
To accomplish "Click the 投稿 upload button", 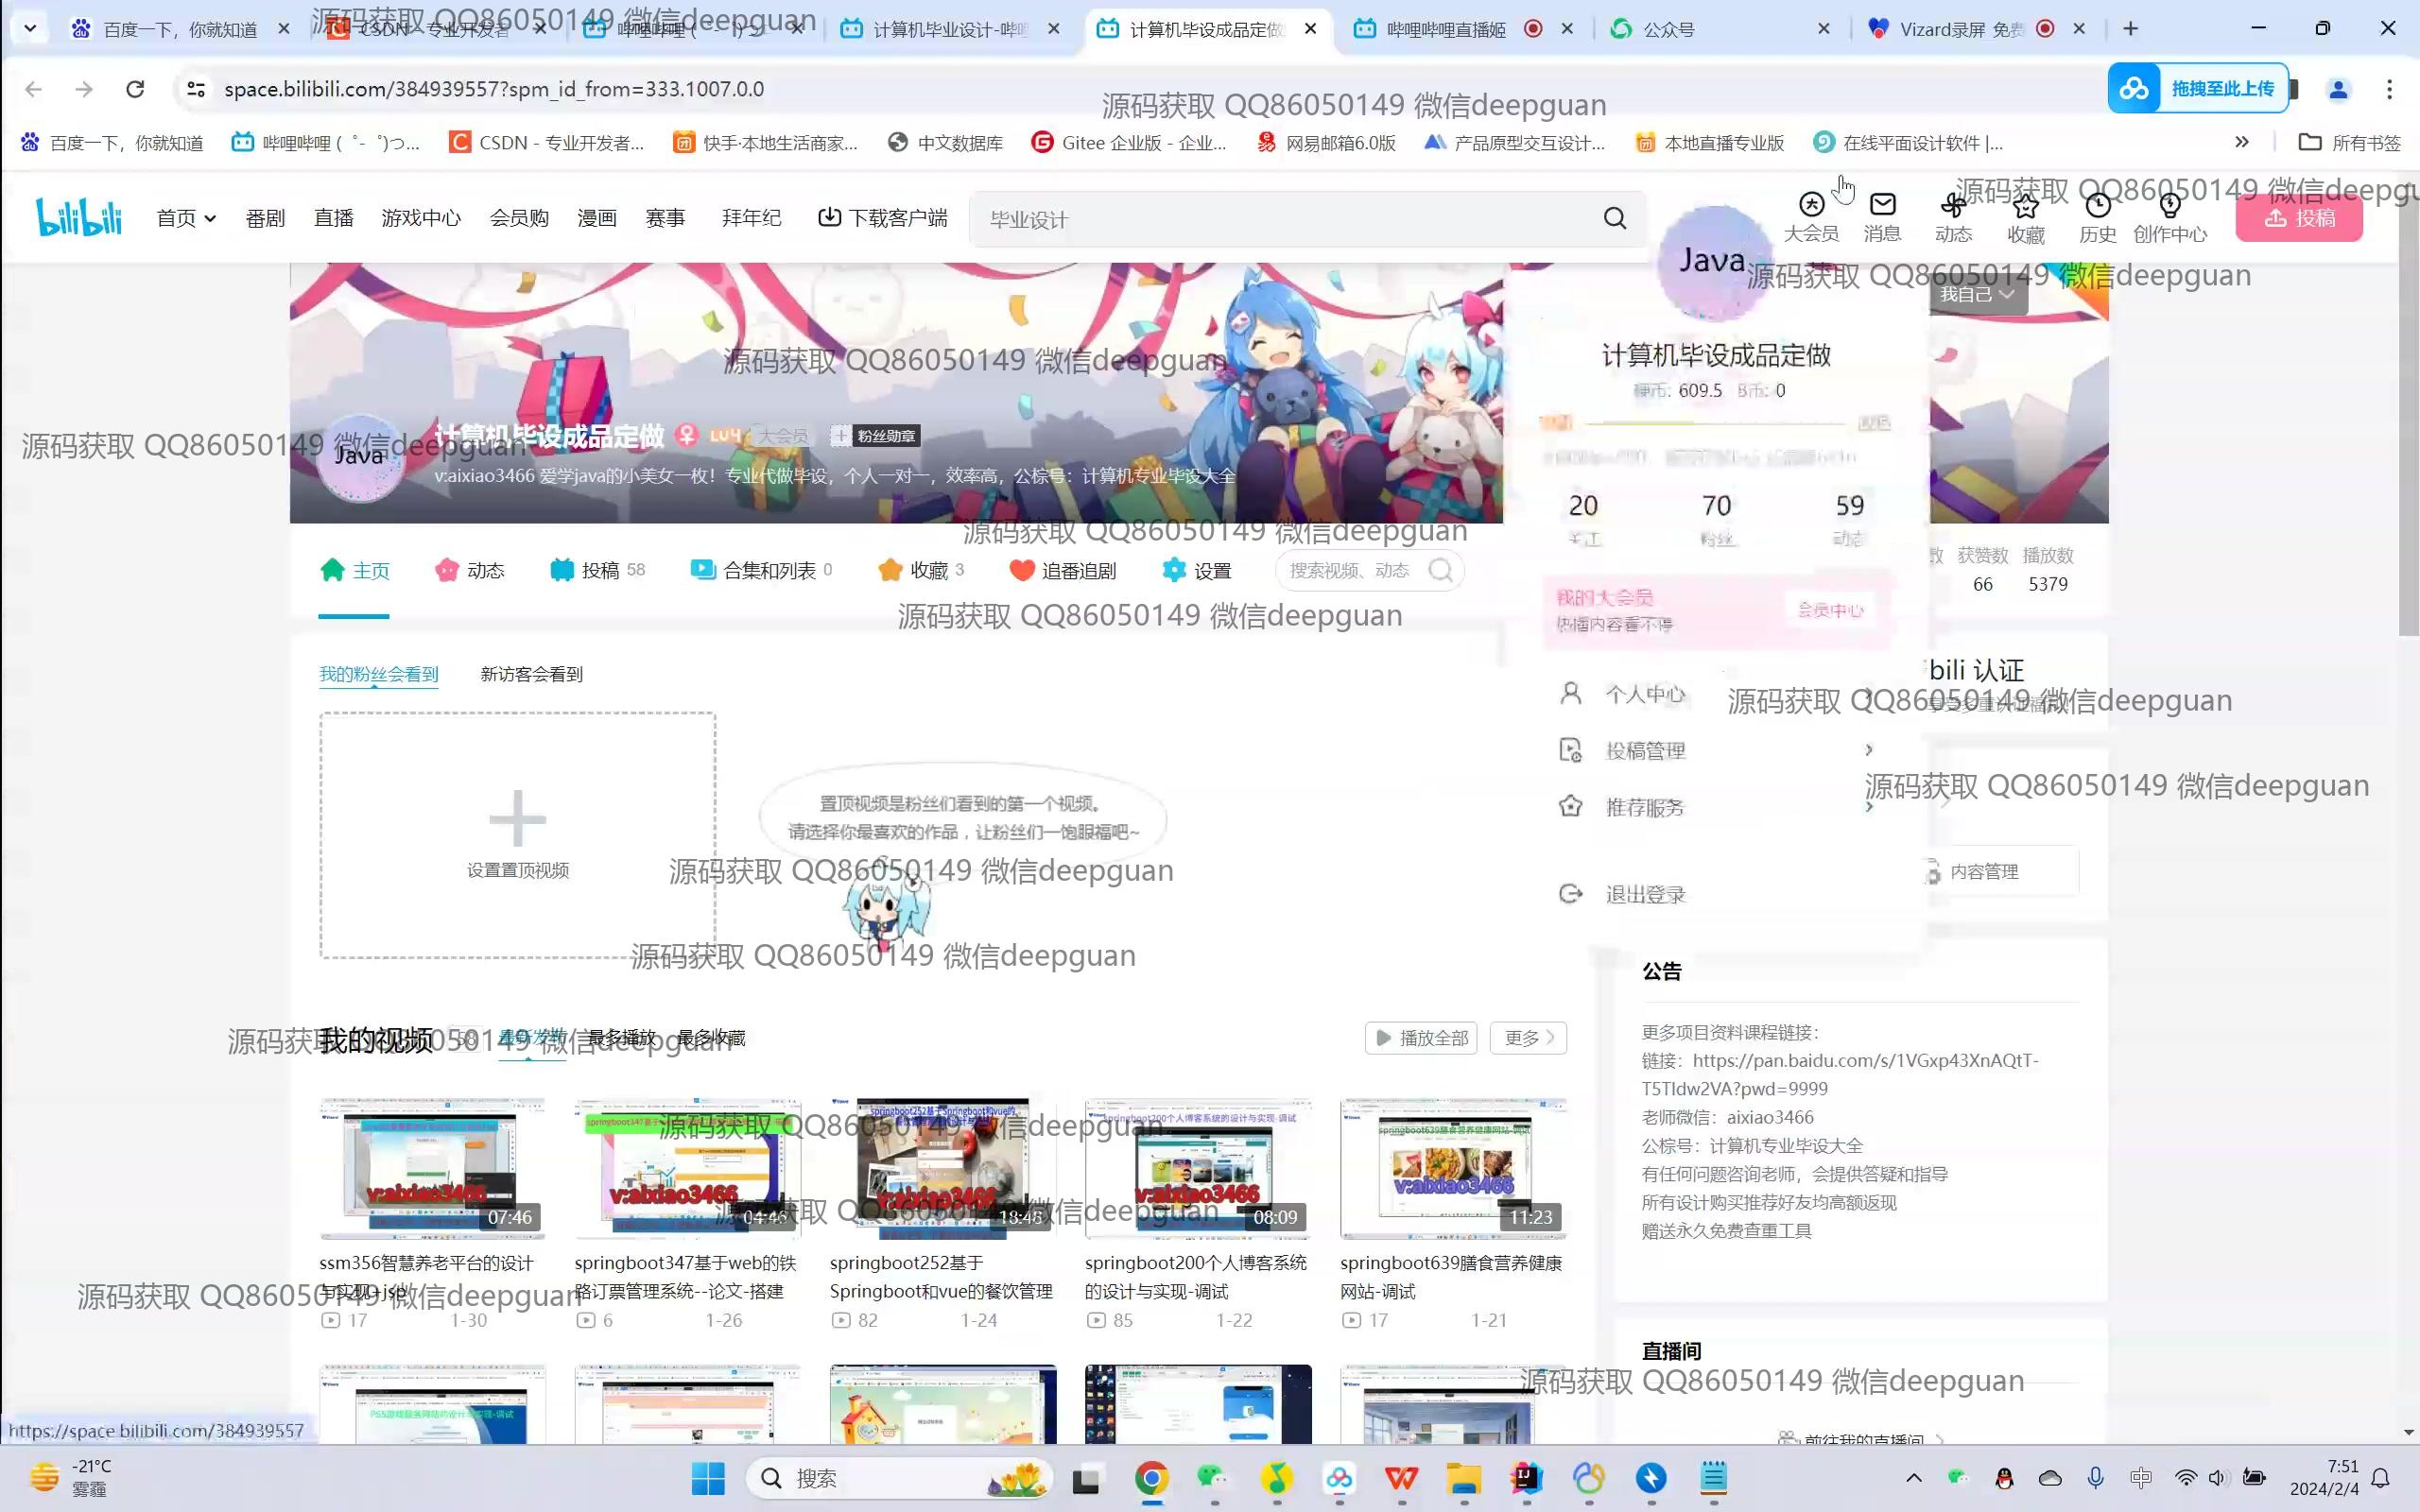I will (2299, 218).
